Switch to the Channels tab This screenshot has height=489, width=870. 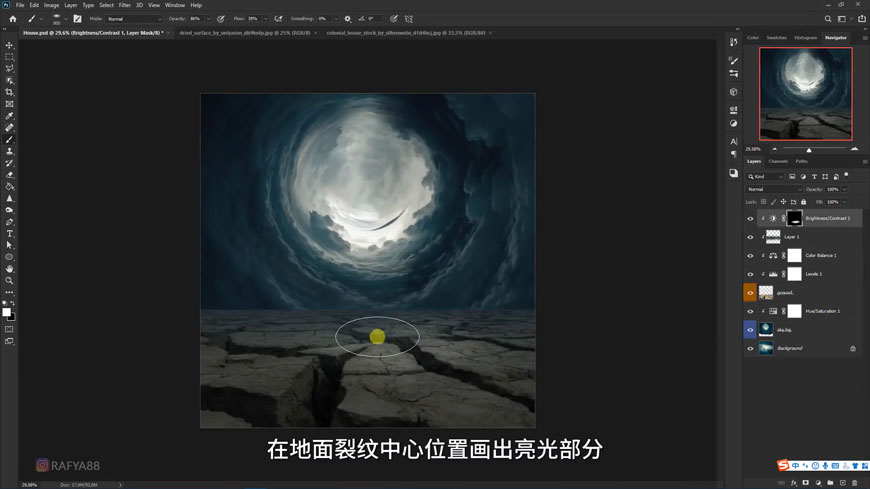(x=777, y=161)
